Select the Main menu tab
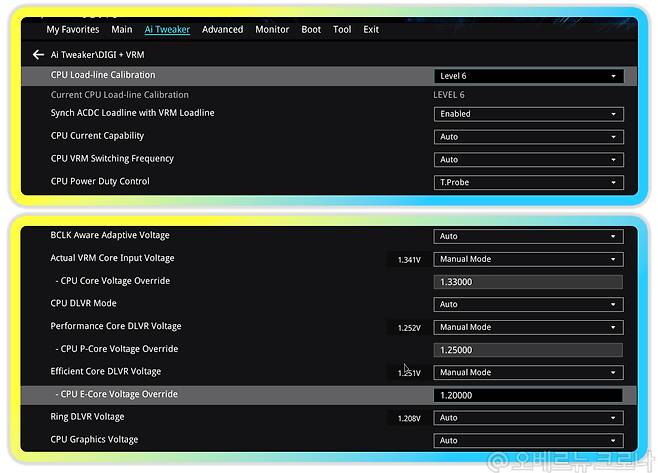Screen dimensions: 658x473 (121, 30)
